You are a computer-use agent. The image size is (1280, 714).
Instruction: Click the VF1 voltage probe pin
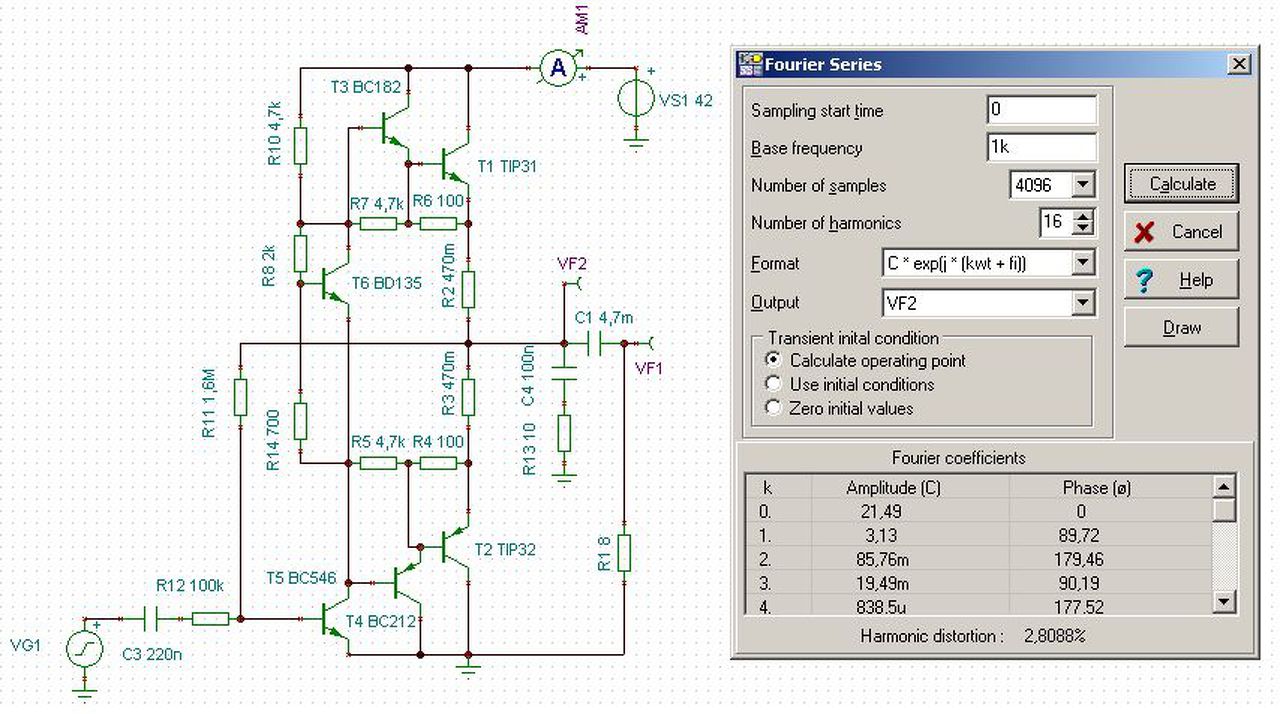click(x=645, y=343)
